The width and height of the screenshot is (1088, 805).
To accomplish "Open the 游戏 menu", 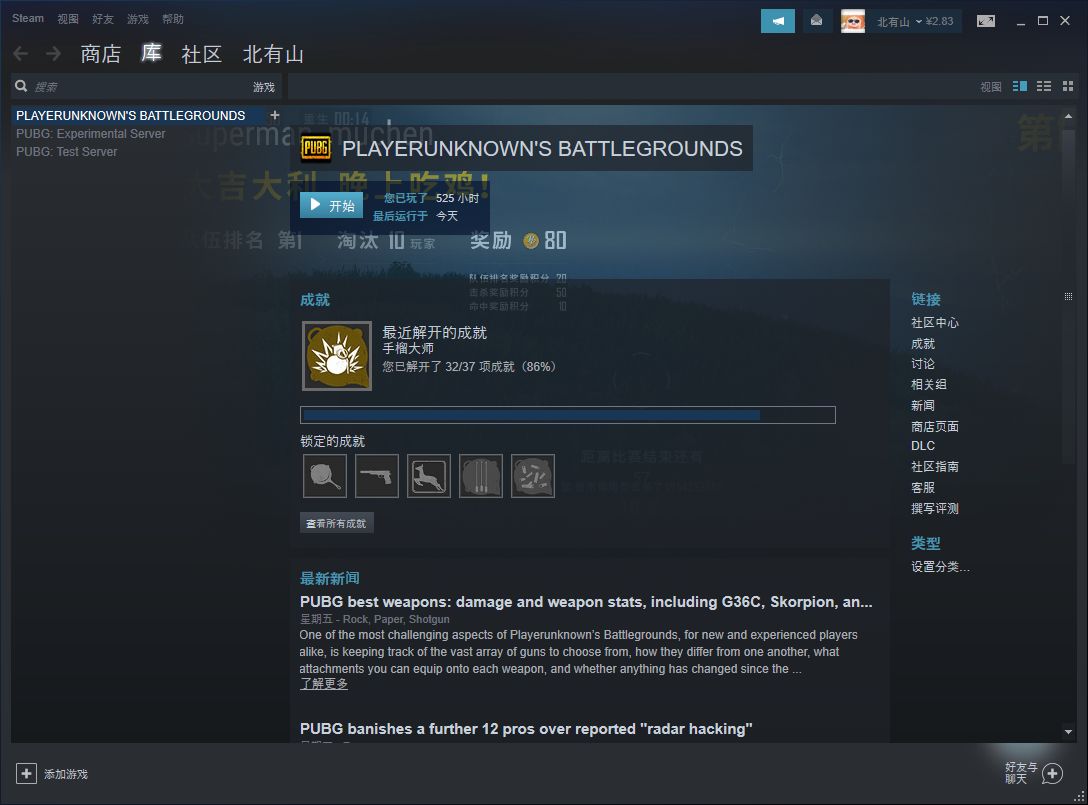I will tap(137, 19).
